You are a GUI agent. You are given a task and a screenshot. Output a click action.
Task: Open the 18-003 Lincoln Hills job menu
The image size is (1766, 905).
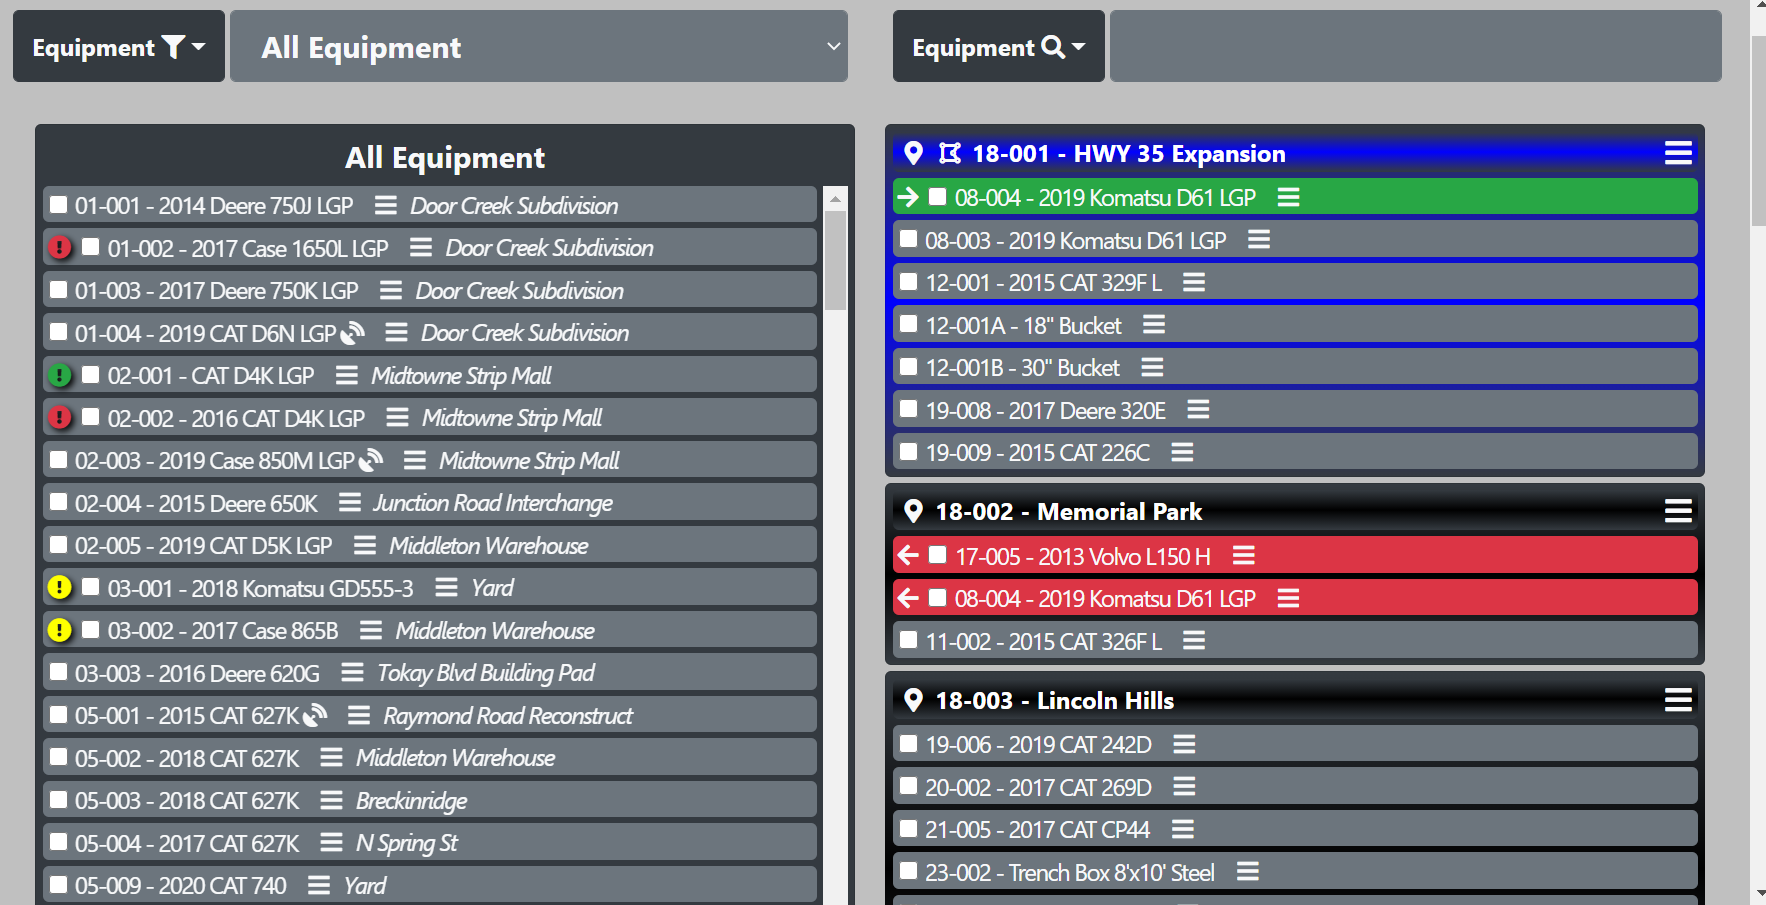[1678, 700]
